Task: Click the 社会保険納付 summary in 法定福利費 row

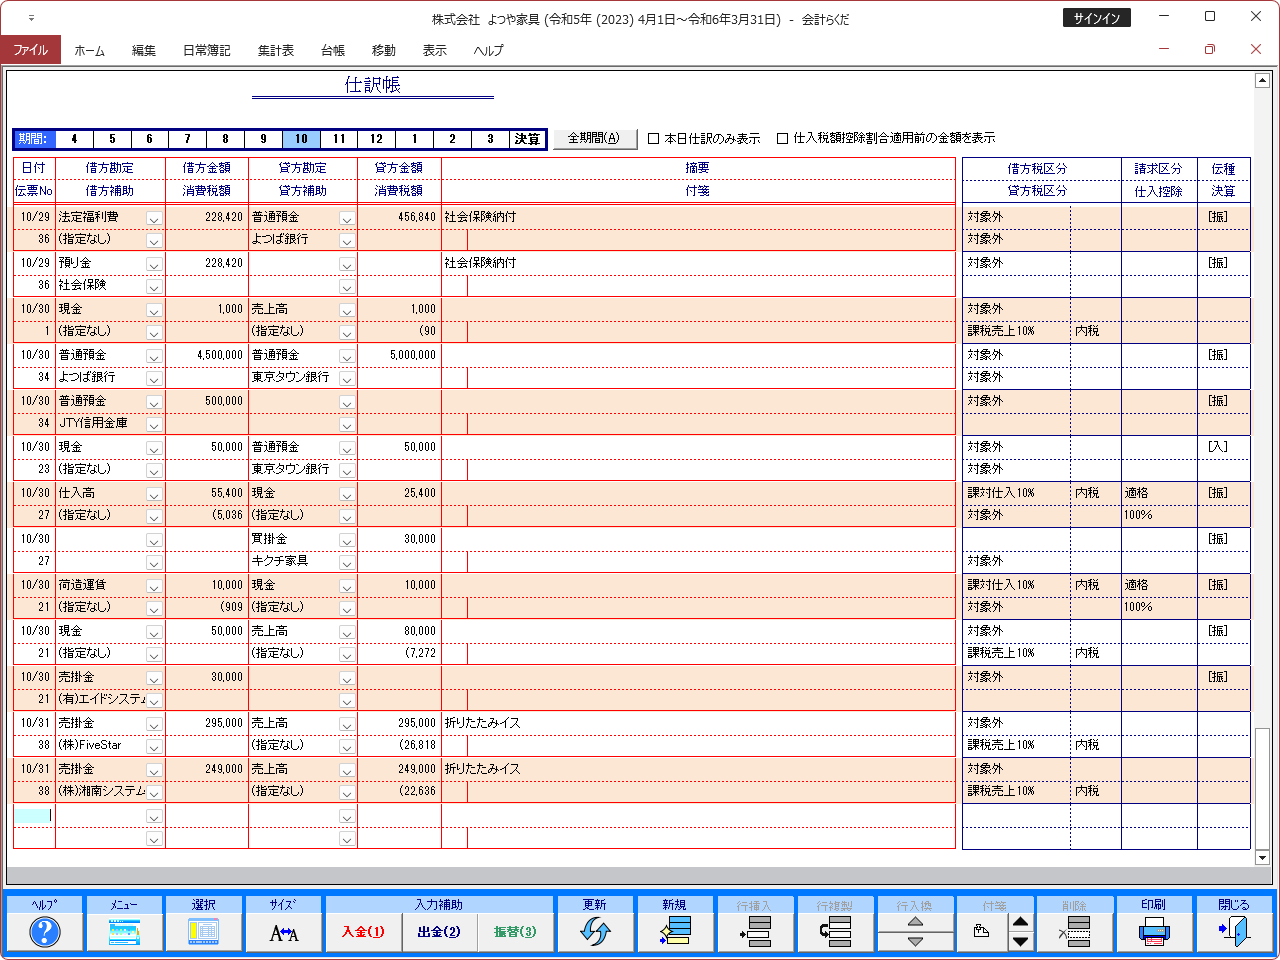Action: 481,217
